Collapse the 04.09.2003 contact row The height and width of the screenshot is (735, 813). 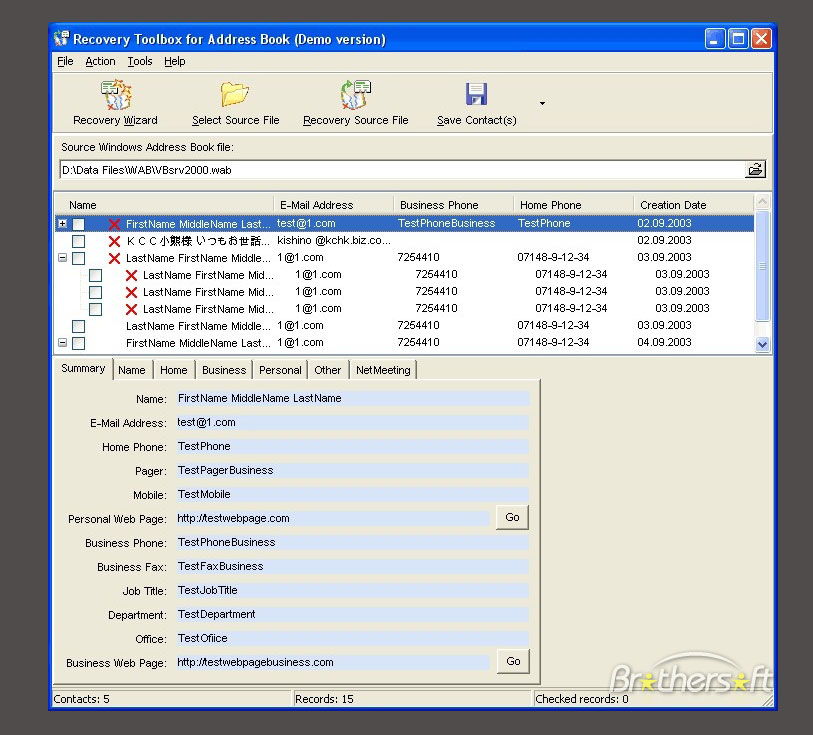coord(62,343)
